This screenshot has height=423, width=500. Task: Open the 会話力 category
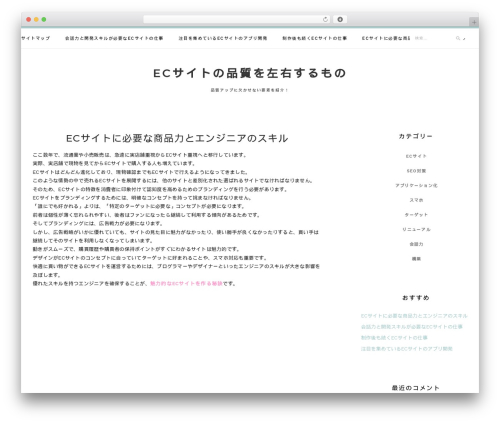[416, 244]
